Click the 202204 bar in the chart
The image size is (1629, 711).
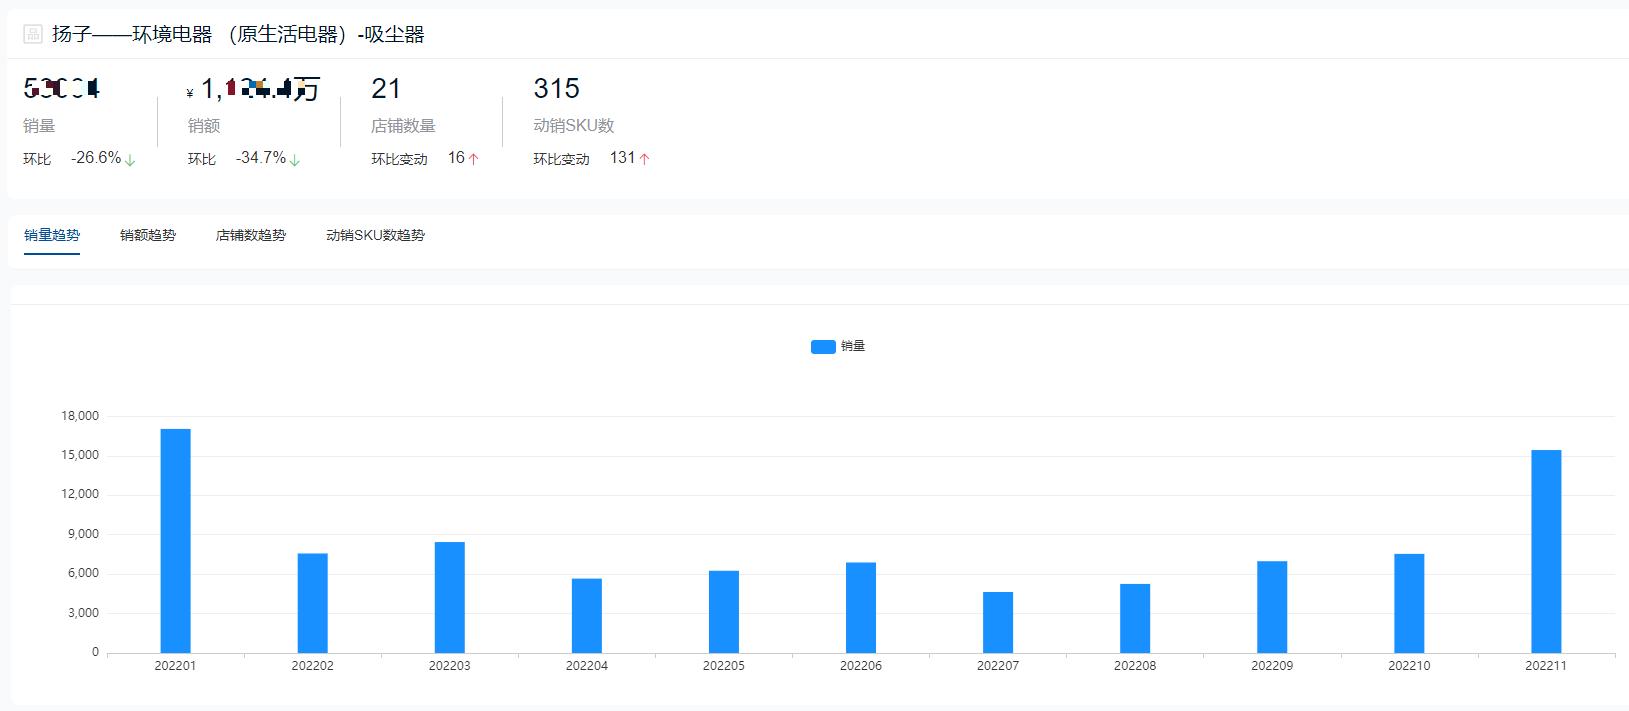587,616
